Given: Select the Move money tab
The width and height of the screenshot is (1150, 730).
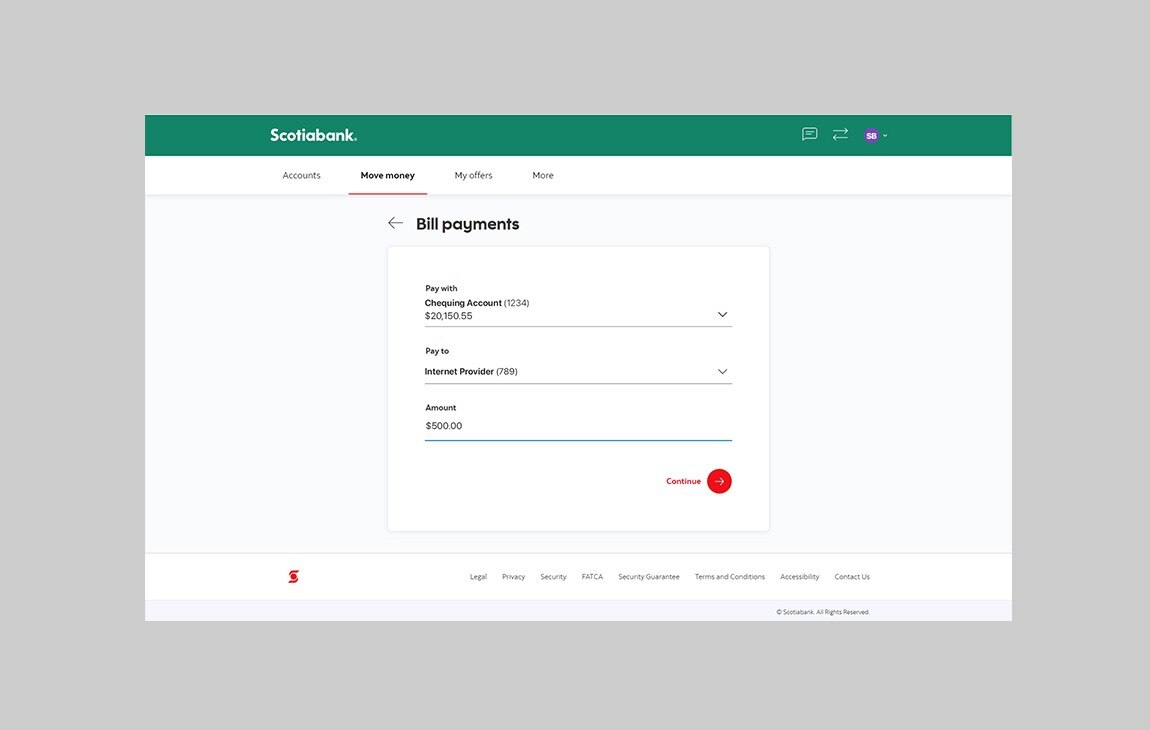Looking at the screenshot, I should (x=387, y=175).
